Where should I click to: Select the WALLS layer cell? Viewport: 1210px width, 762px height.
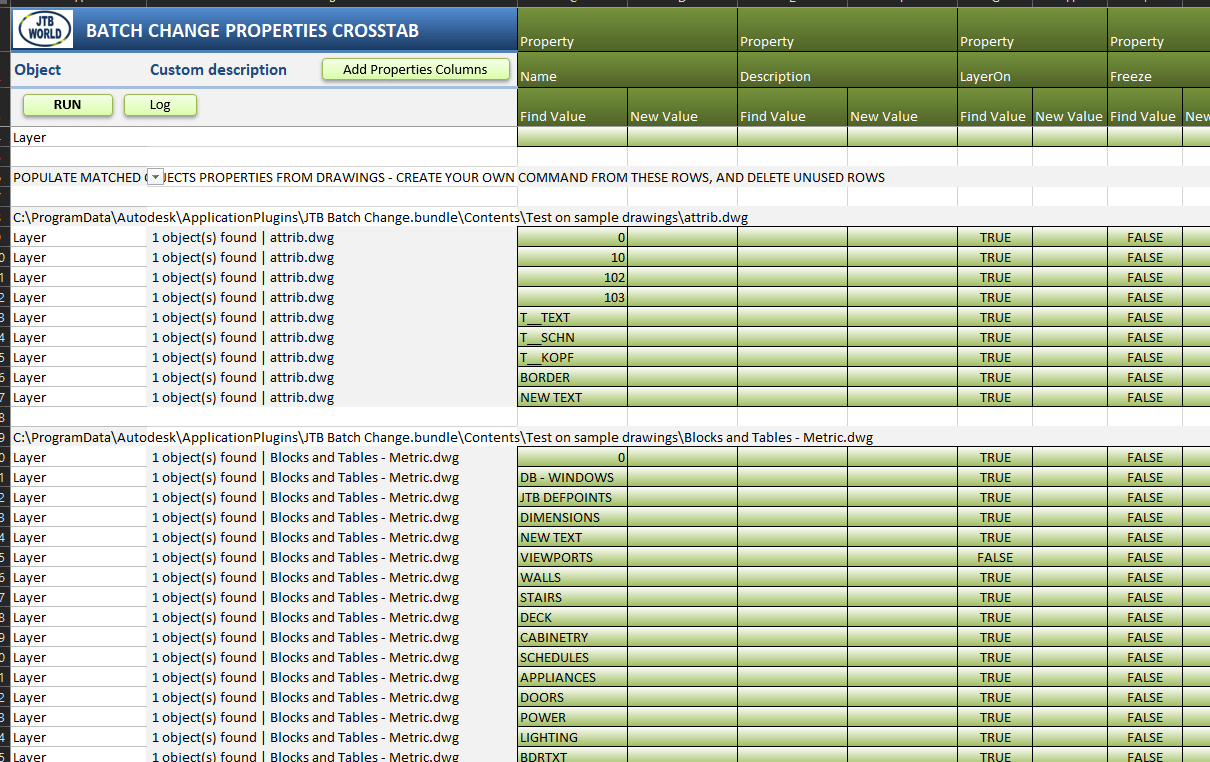[572, 577]
